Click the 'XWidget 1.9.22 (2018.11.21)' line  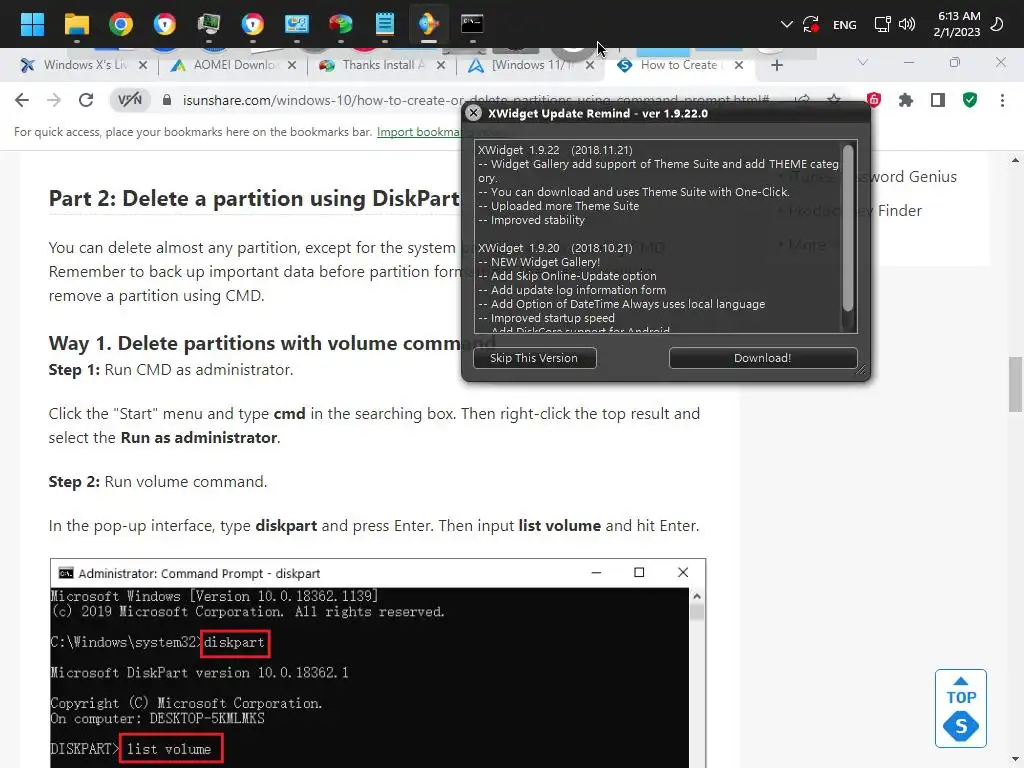click(555, 150)
